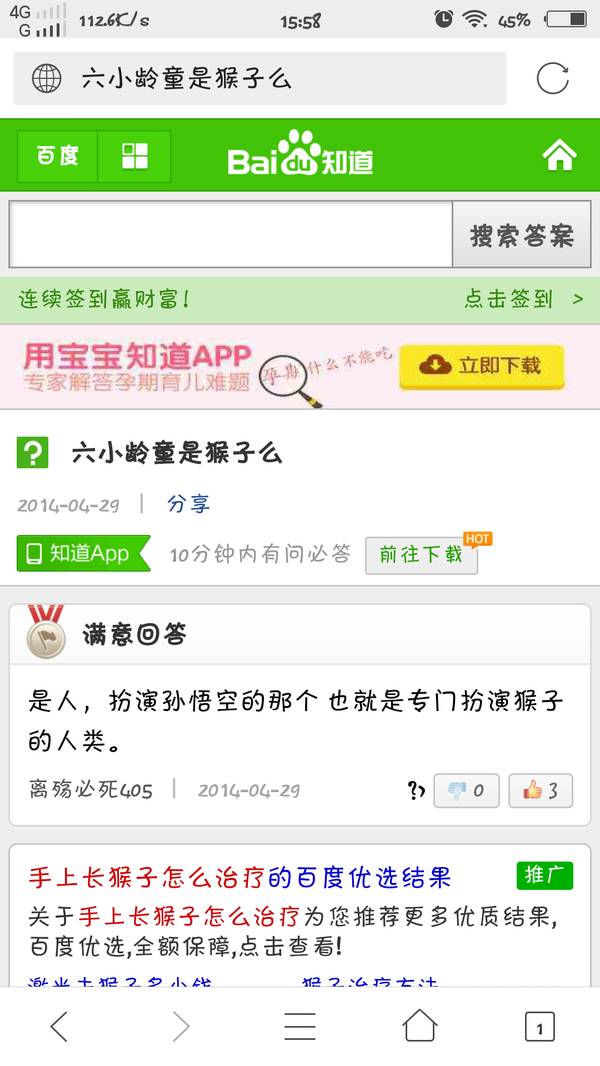
Task: Open the Baidu Zhidao home icon
Action: point(559,156)
